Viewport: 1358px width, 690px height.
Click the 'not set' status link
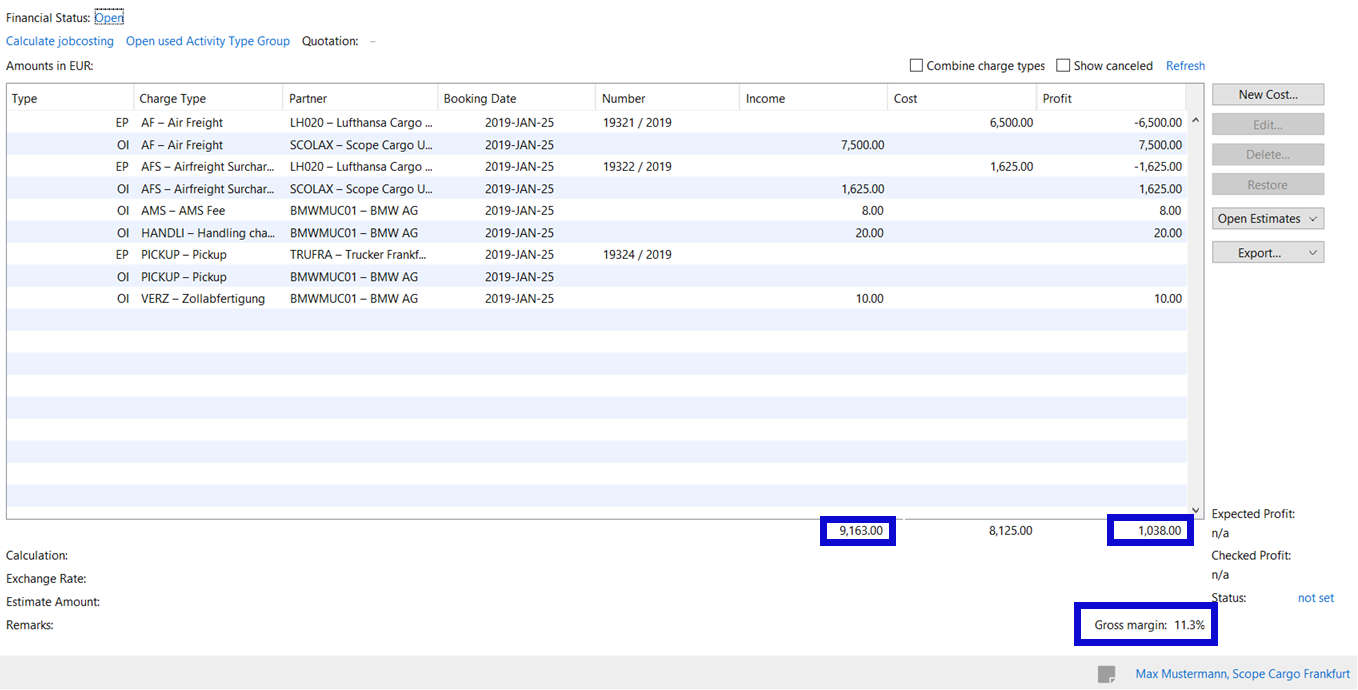1315,598
